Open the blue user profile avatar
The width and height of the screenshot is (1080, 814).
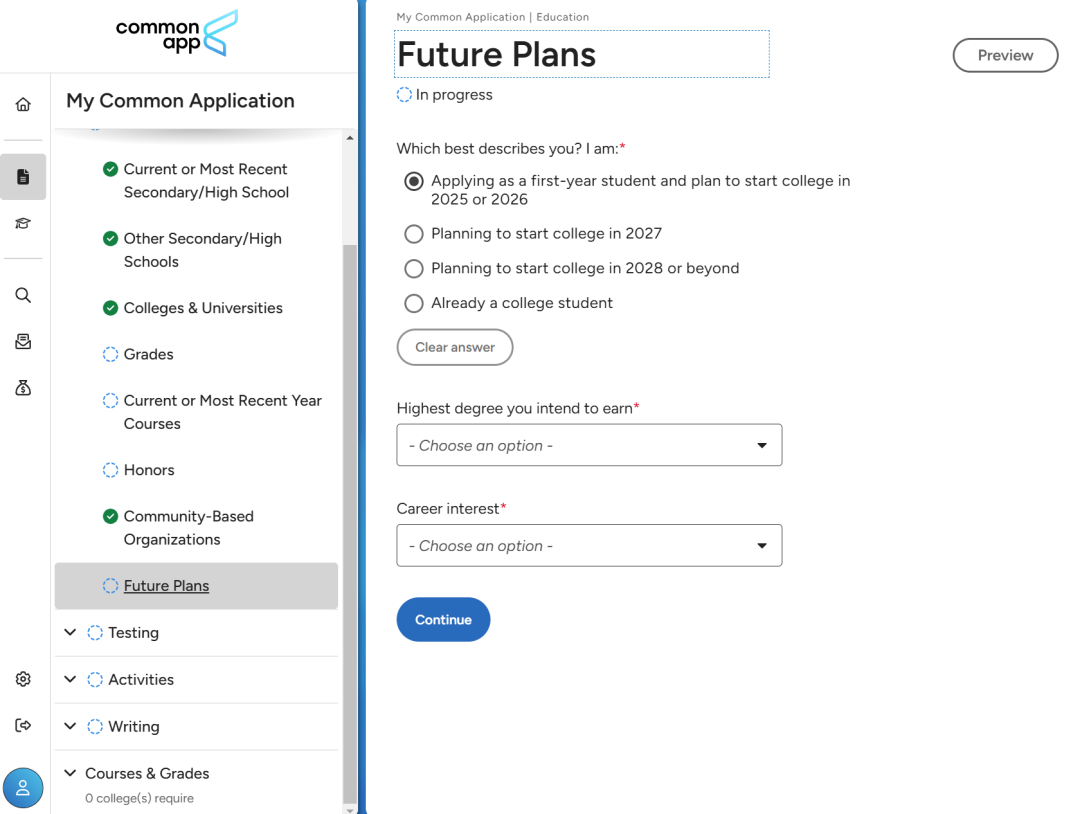pyautogui.click(x=23, y=788)
